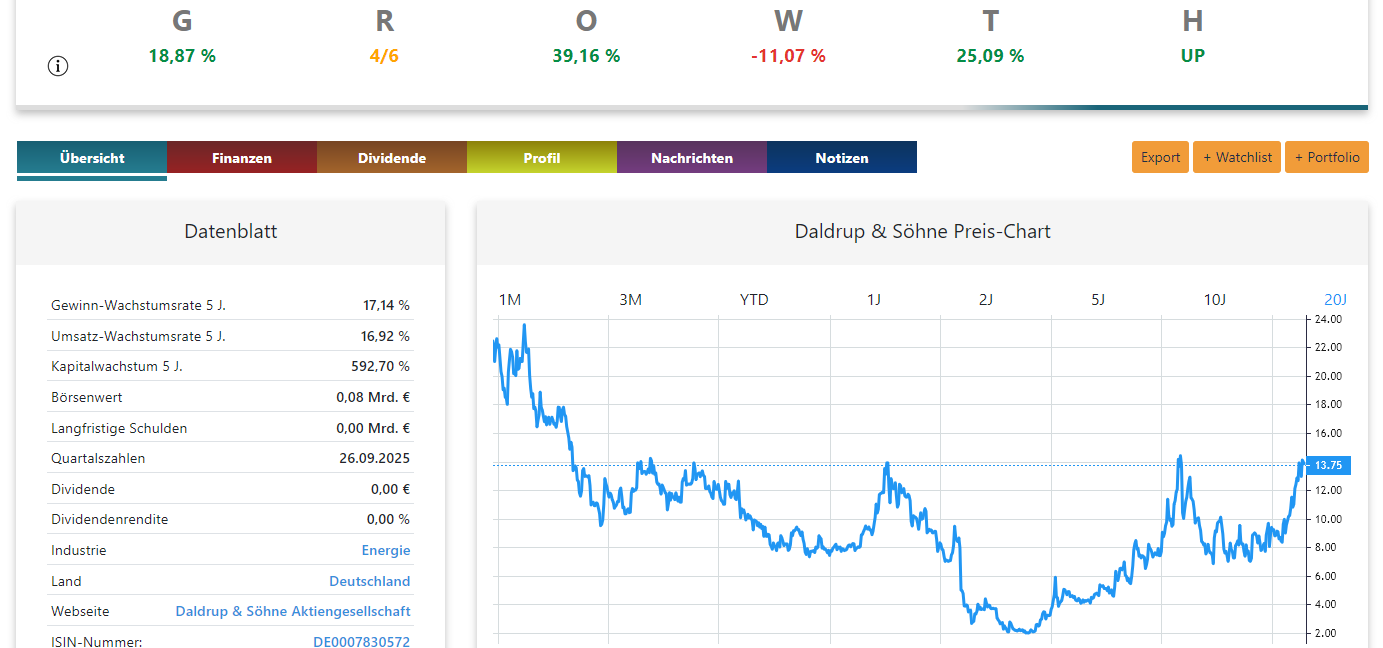Click the Kapitalwachstum 5 J. value 592,70 %
The height and width of the screenshot is (648, 1383).
[x=381, y=367]
